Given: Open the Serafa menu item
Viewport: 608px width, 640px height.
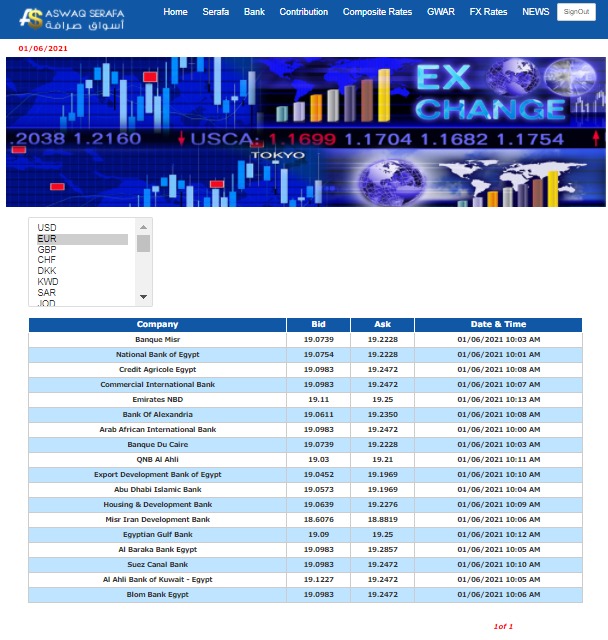Looking at the screenshot, I should 215,12.
